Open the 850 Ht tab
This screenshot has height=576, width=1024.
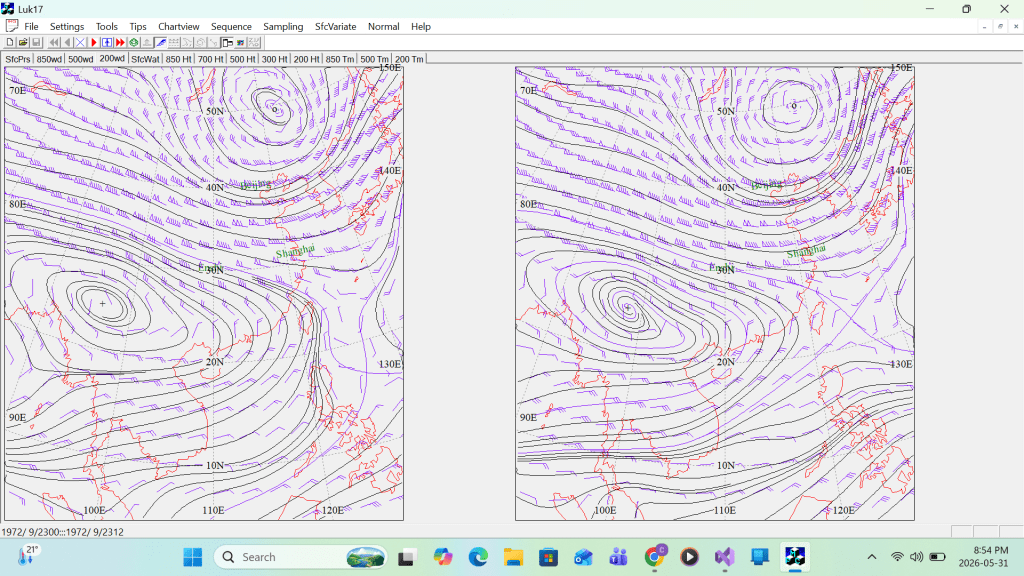178,59
